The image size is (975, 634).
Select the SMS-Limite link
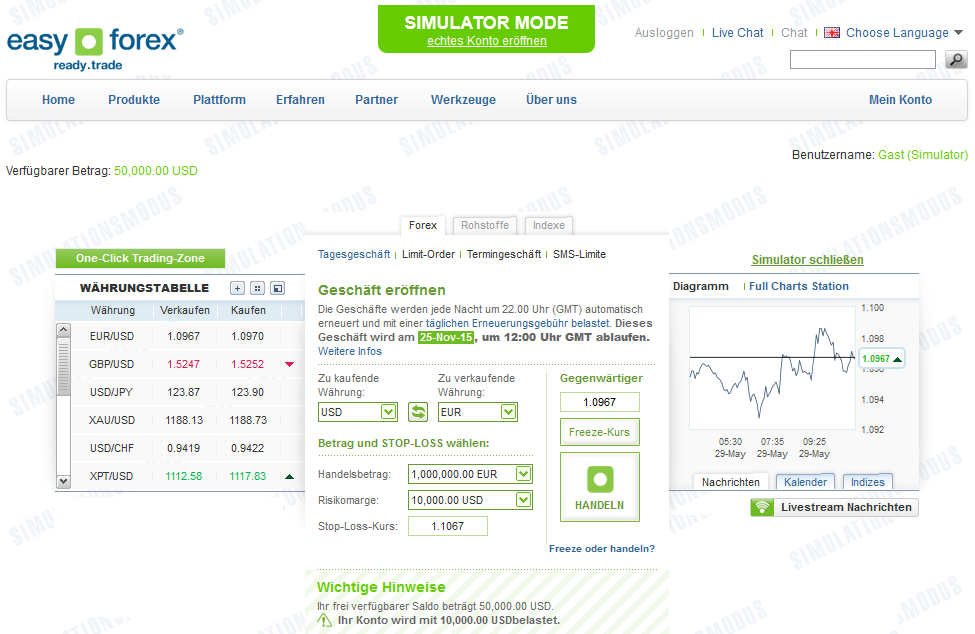(580, 254)
